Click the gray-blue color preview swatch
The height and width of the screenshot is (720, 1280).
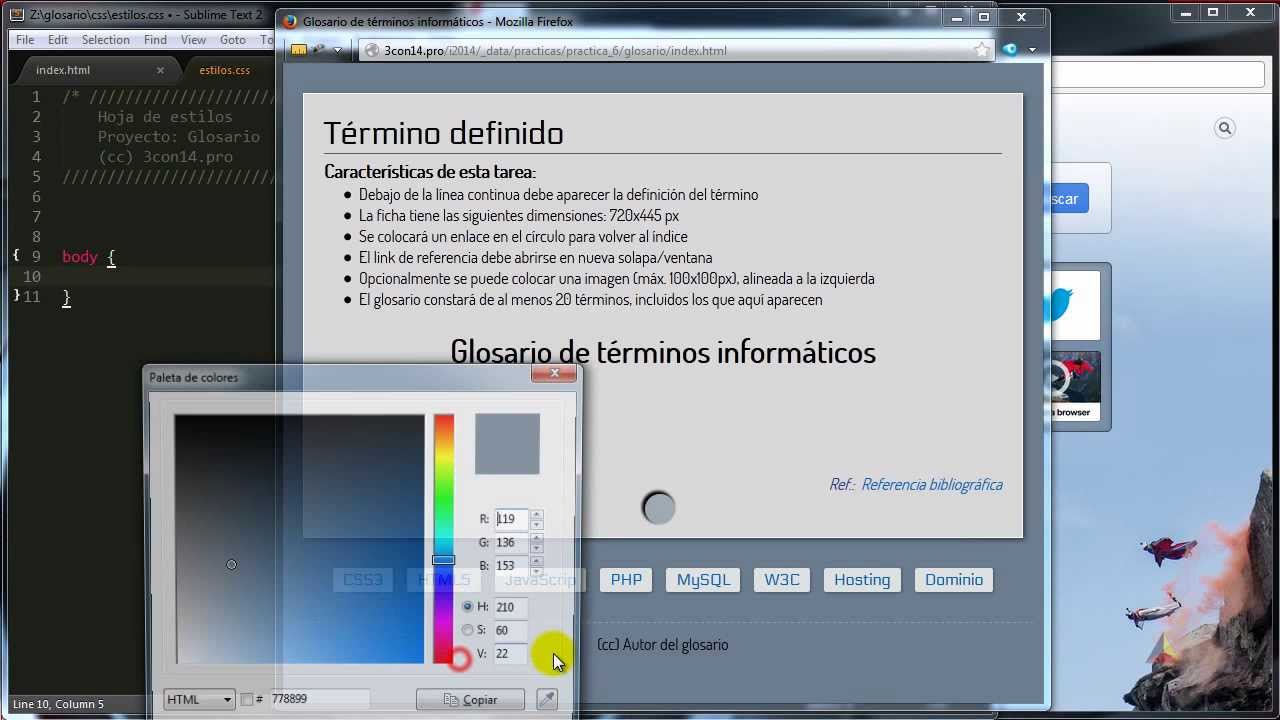point(507,444)
